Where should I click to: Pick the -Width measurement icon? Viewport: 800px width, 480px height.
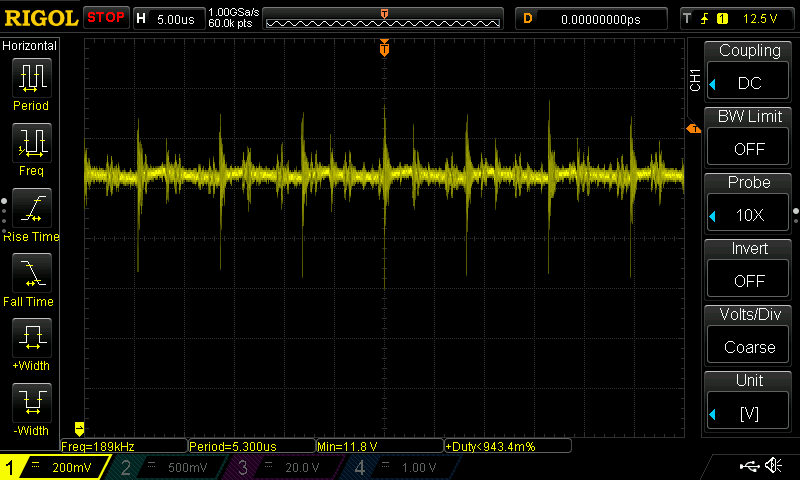pyautogui.click(x=31, y=403)
